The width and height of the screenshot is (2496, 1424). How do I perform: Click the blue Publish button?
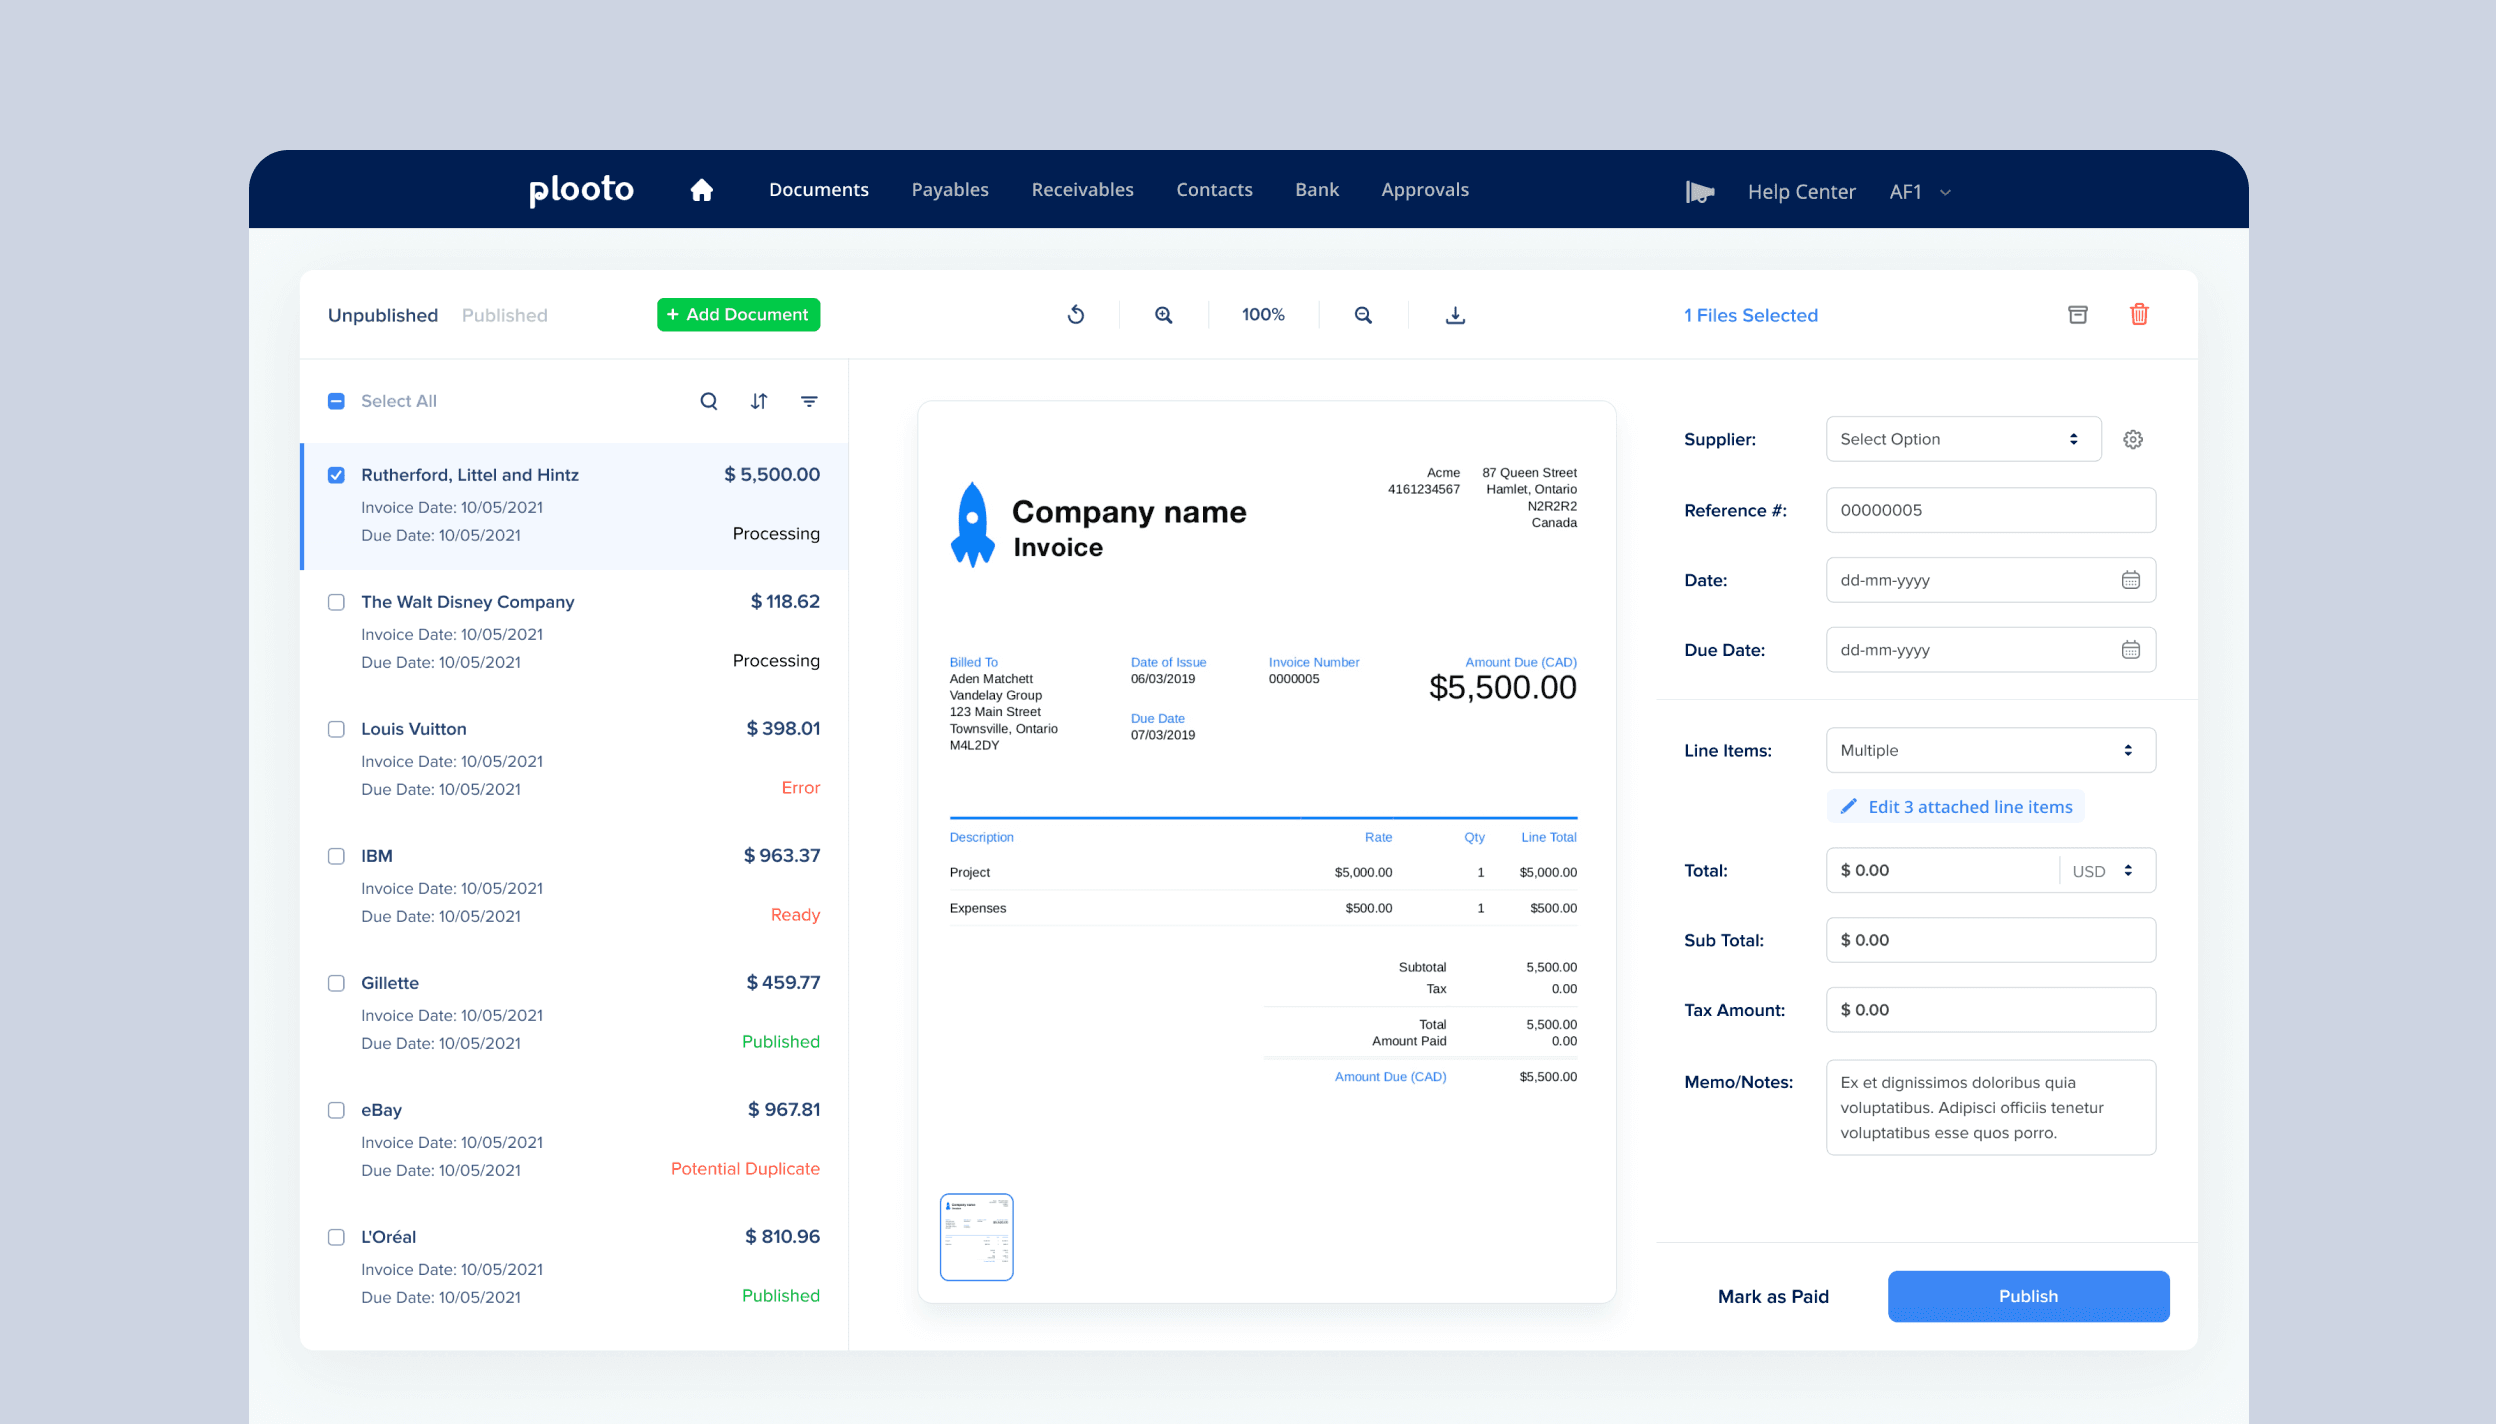[2027, 1296]
